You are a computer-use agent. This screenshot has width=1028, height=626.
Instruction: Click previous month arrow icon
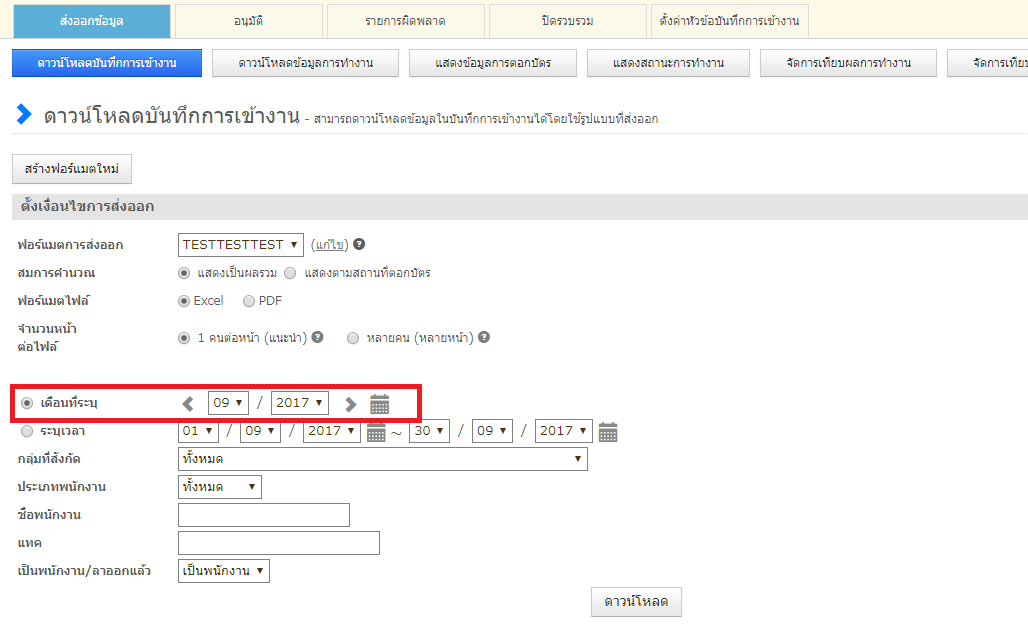[188, 404]
